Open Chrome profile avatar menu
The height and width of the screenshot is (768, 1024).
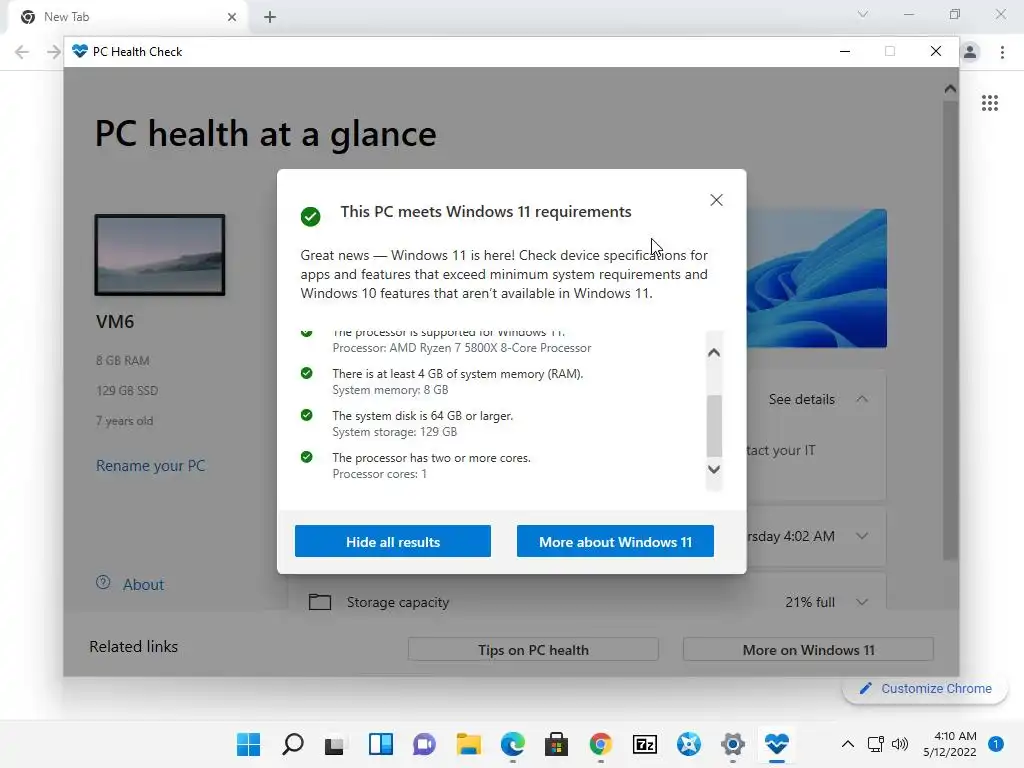pos(970,52)
